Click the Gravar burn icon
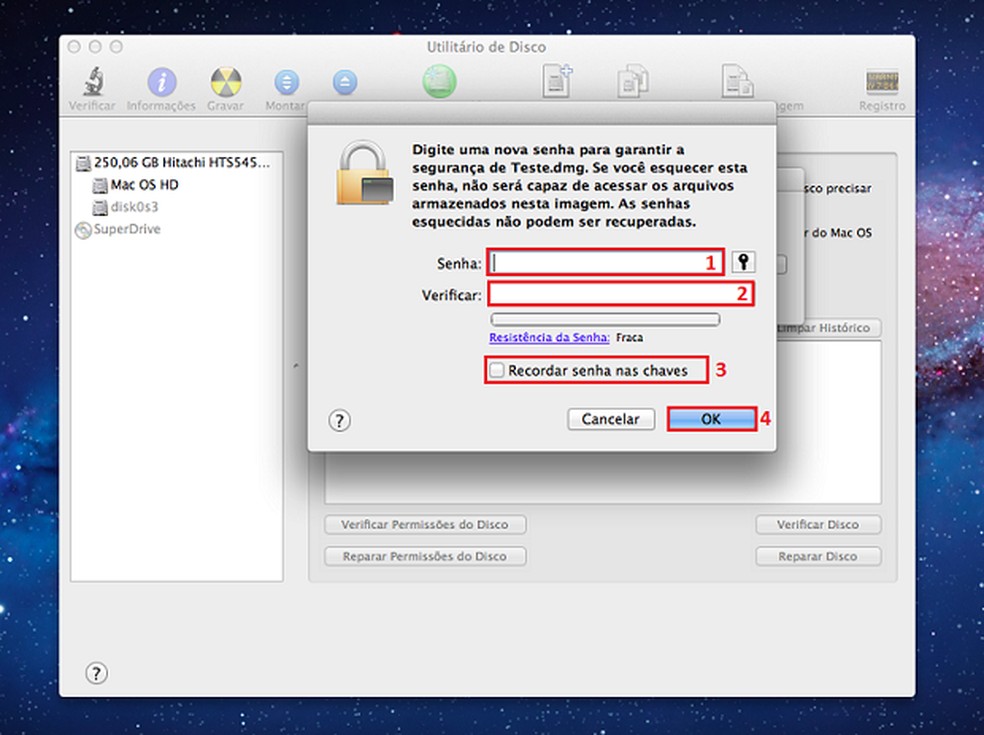 226,82
